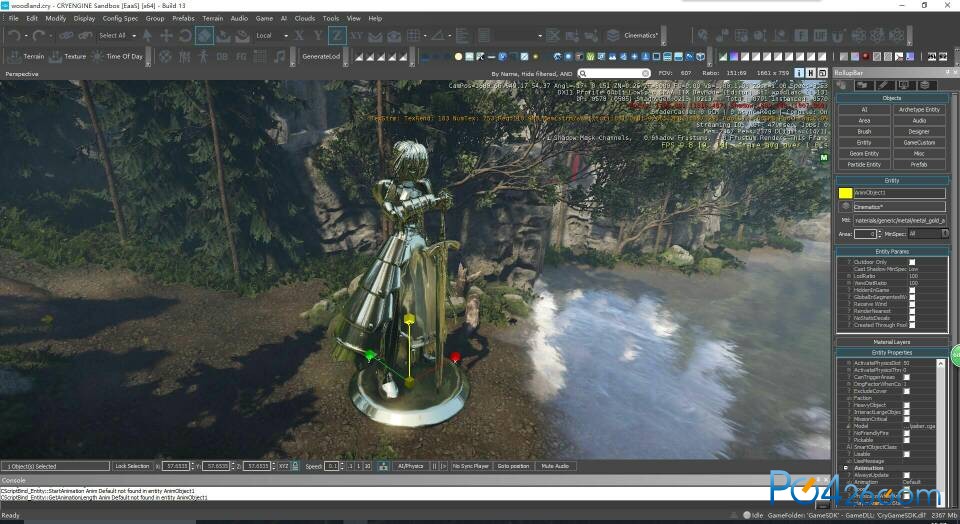Open the File menu
The width and height of the screenshot is (960, 524).
[x=13, y=18]
